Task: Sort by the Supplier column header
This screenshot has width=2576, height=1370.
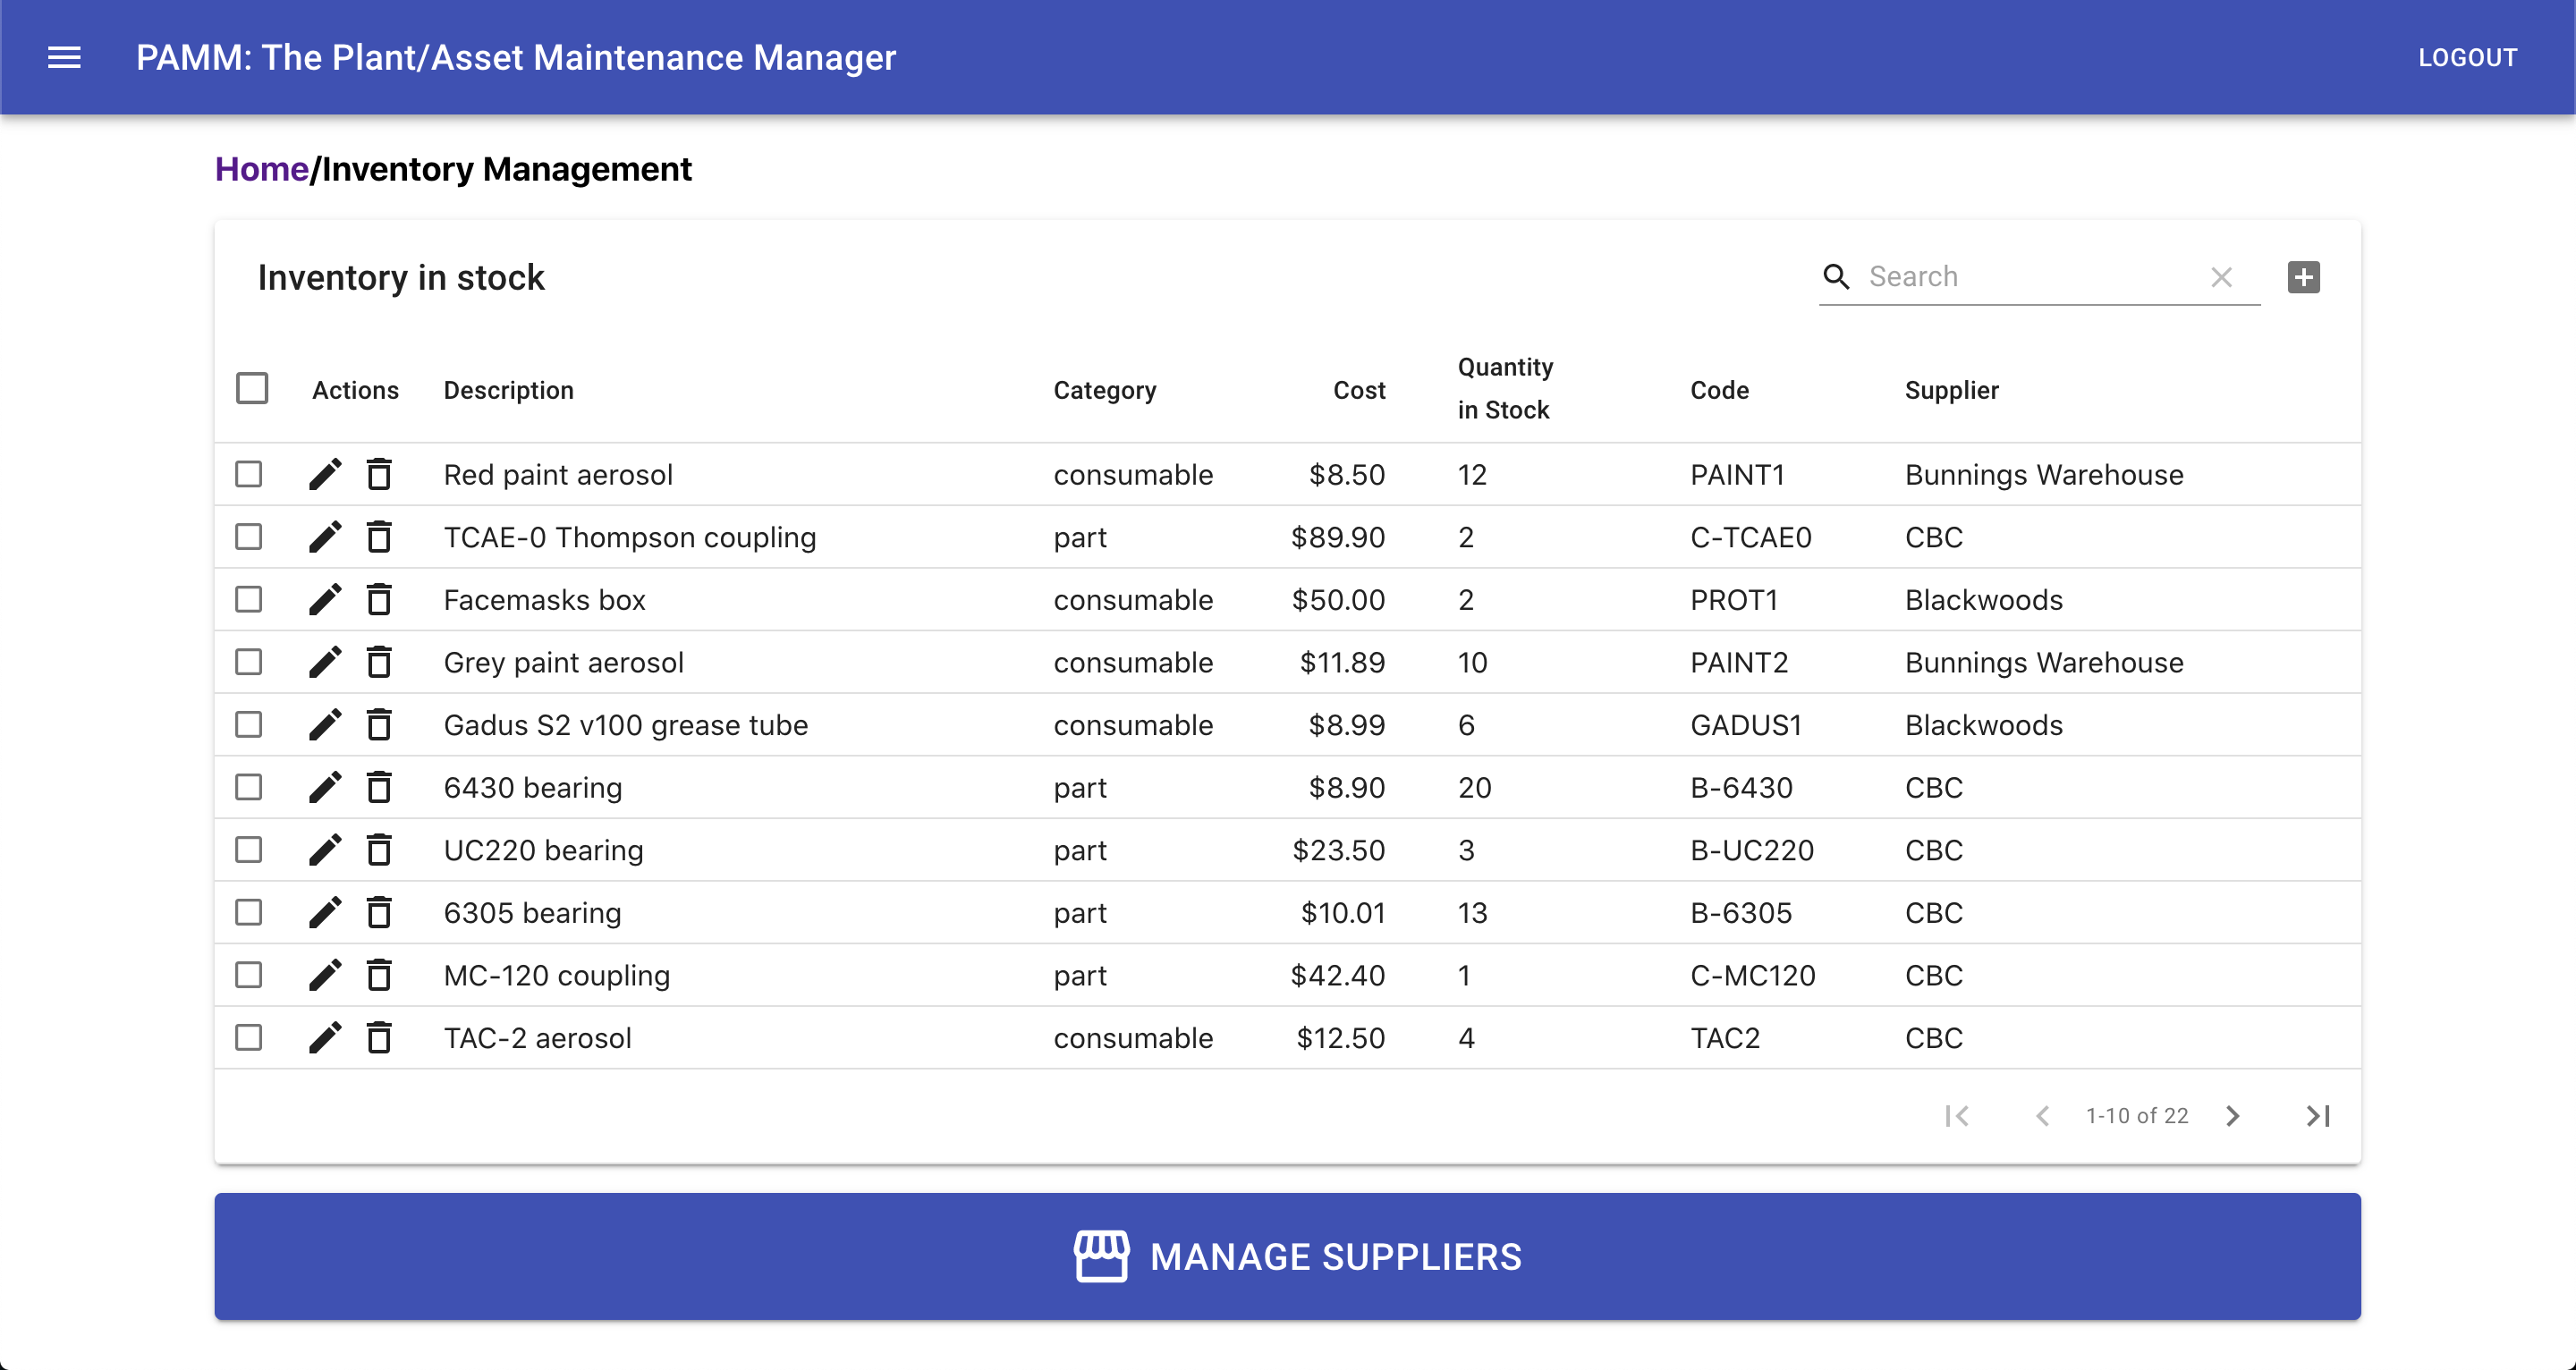Action: point(1951,390)
